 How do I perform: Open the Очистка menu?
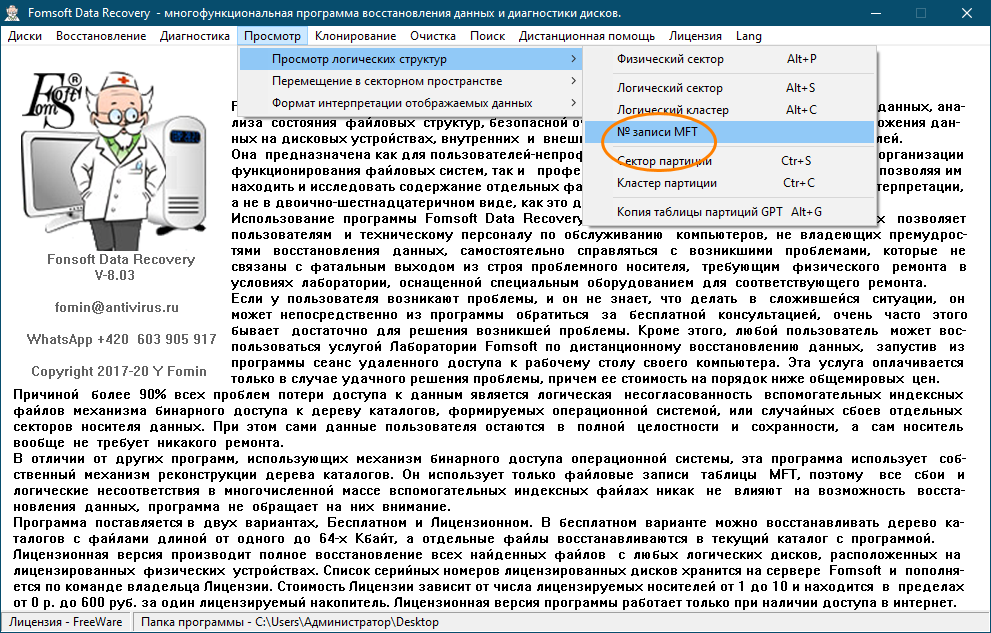coord(433,36)
